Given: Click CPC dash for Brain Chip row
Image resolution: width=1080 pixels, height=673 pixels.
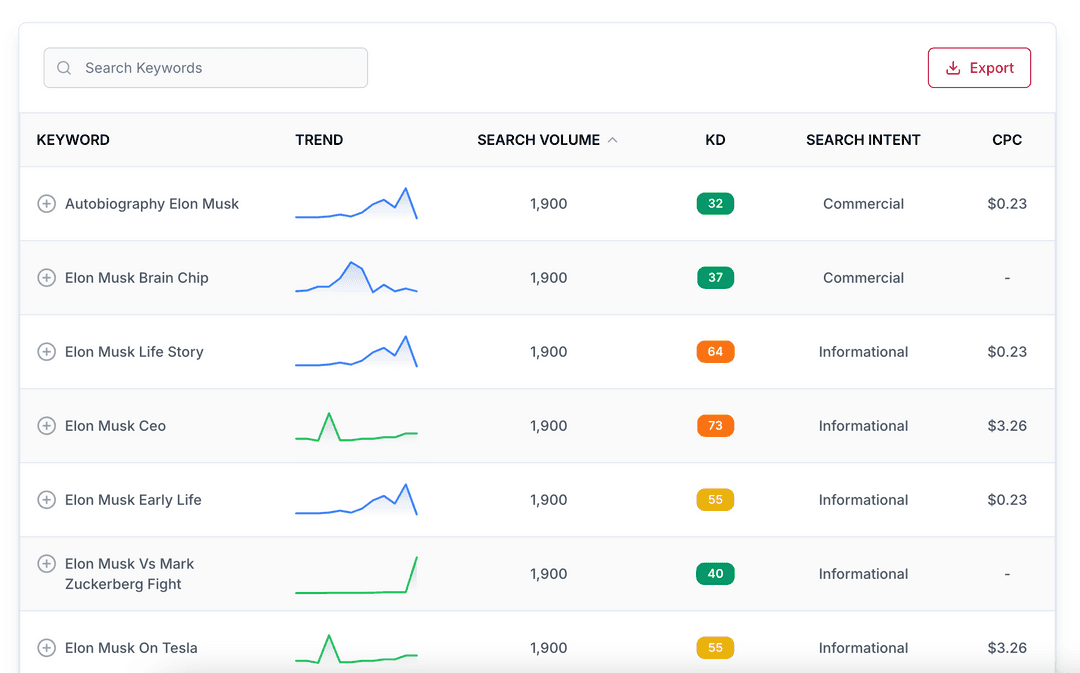Looking at the screenshot, I should [1007, 278].
